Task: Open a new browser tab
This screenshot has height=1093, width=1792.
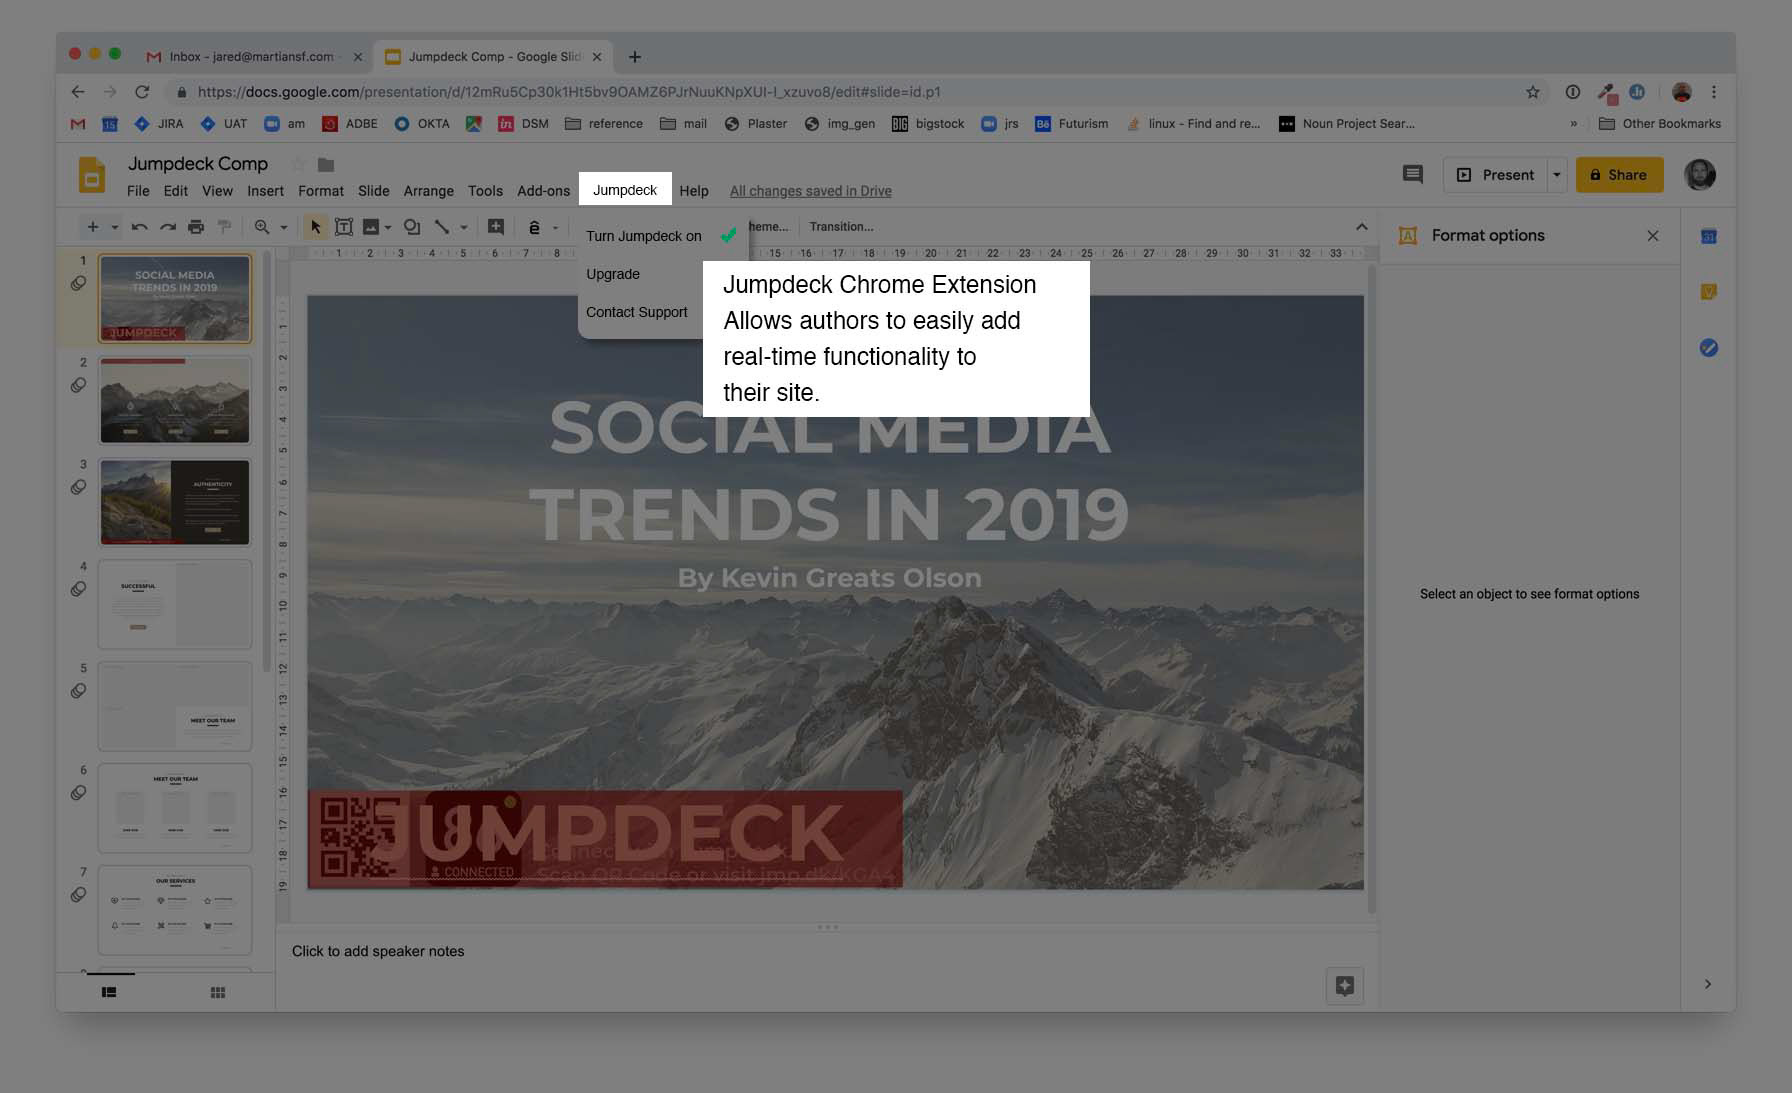Action: [635, 57]
